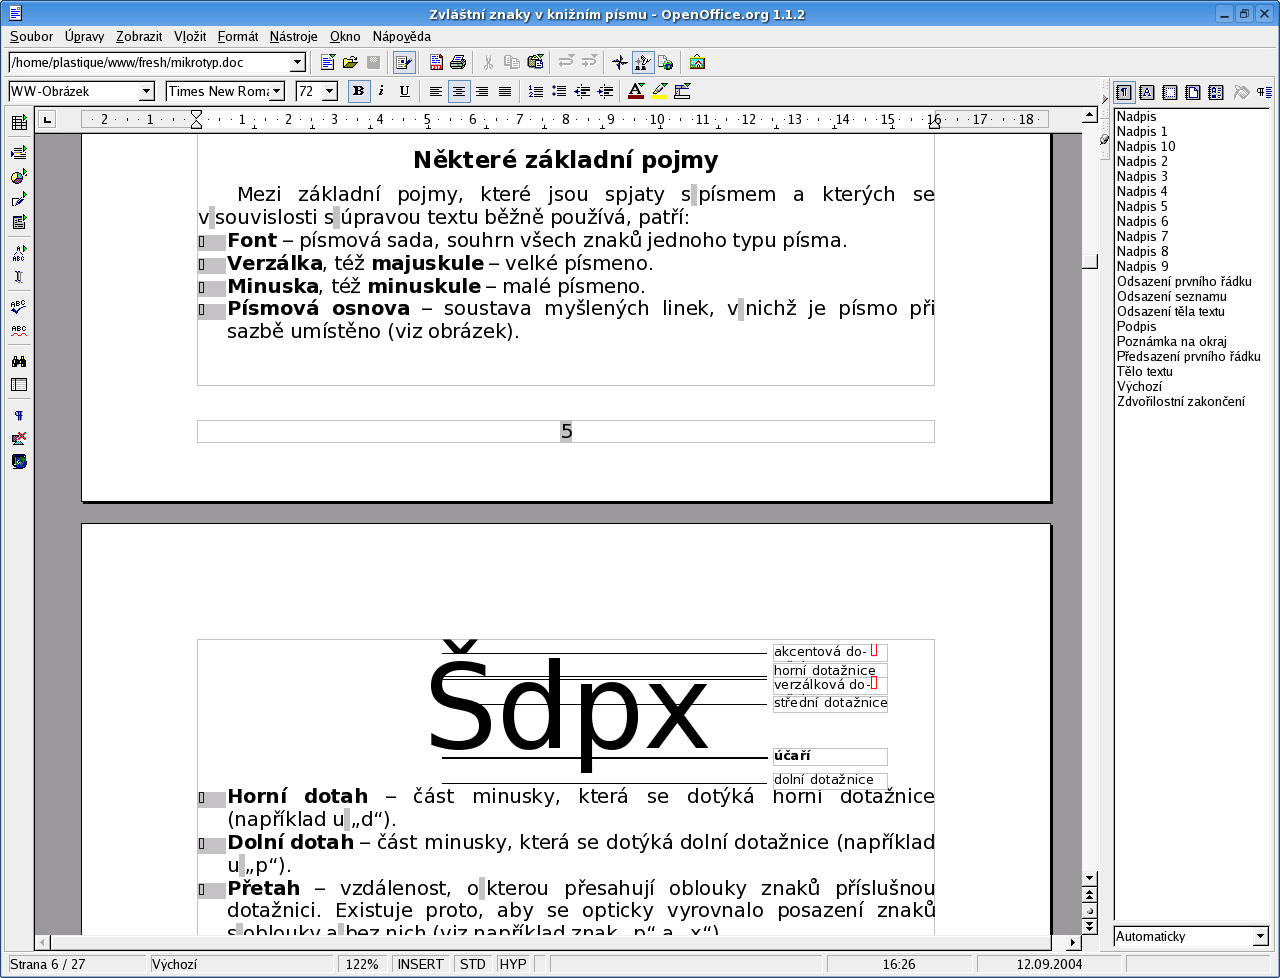This screenshot has height=978, width=1280.
Task: Show Page styles in the Stylist
Action: (x=1192, y=92)
